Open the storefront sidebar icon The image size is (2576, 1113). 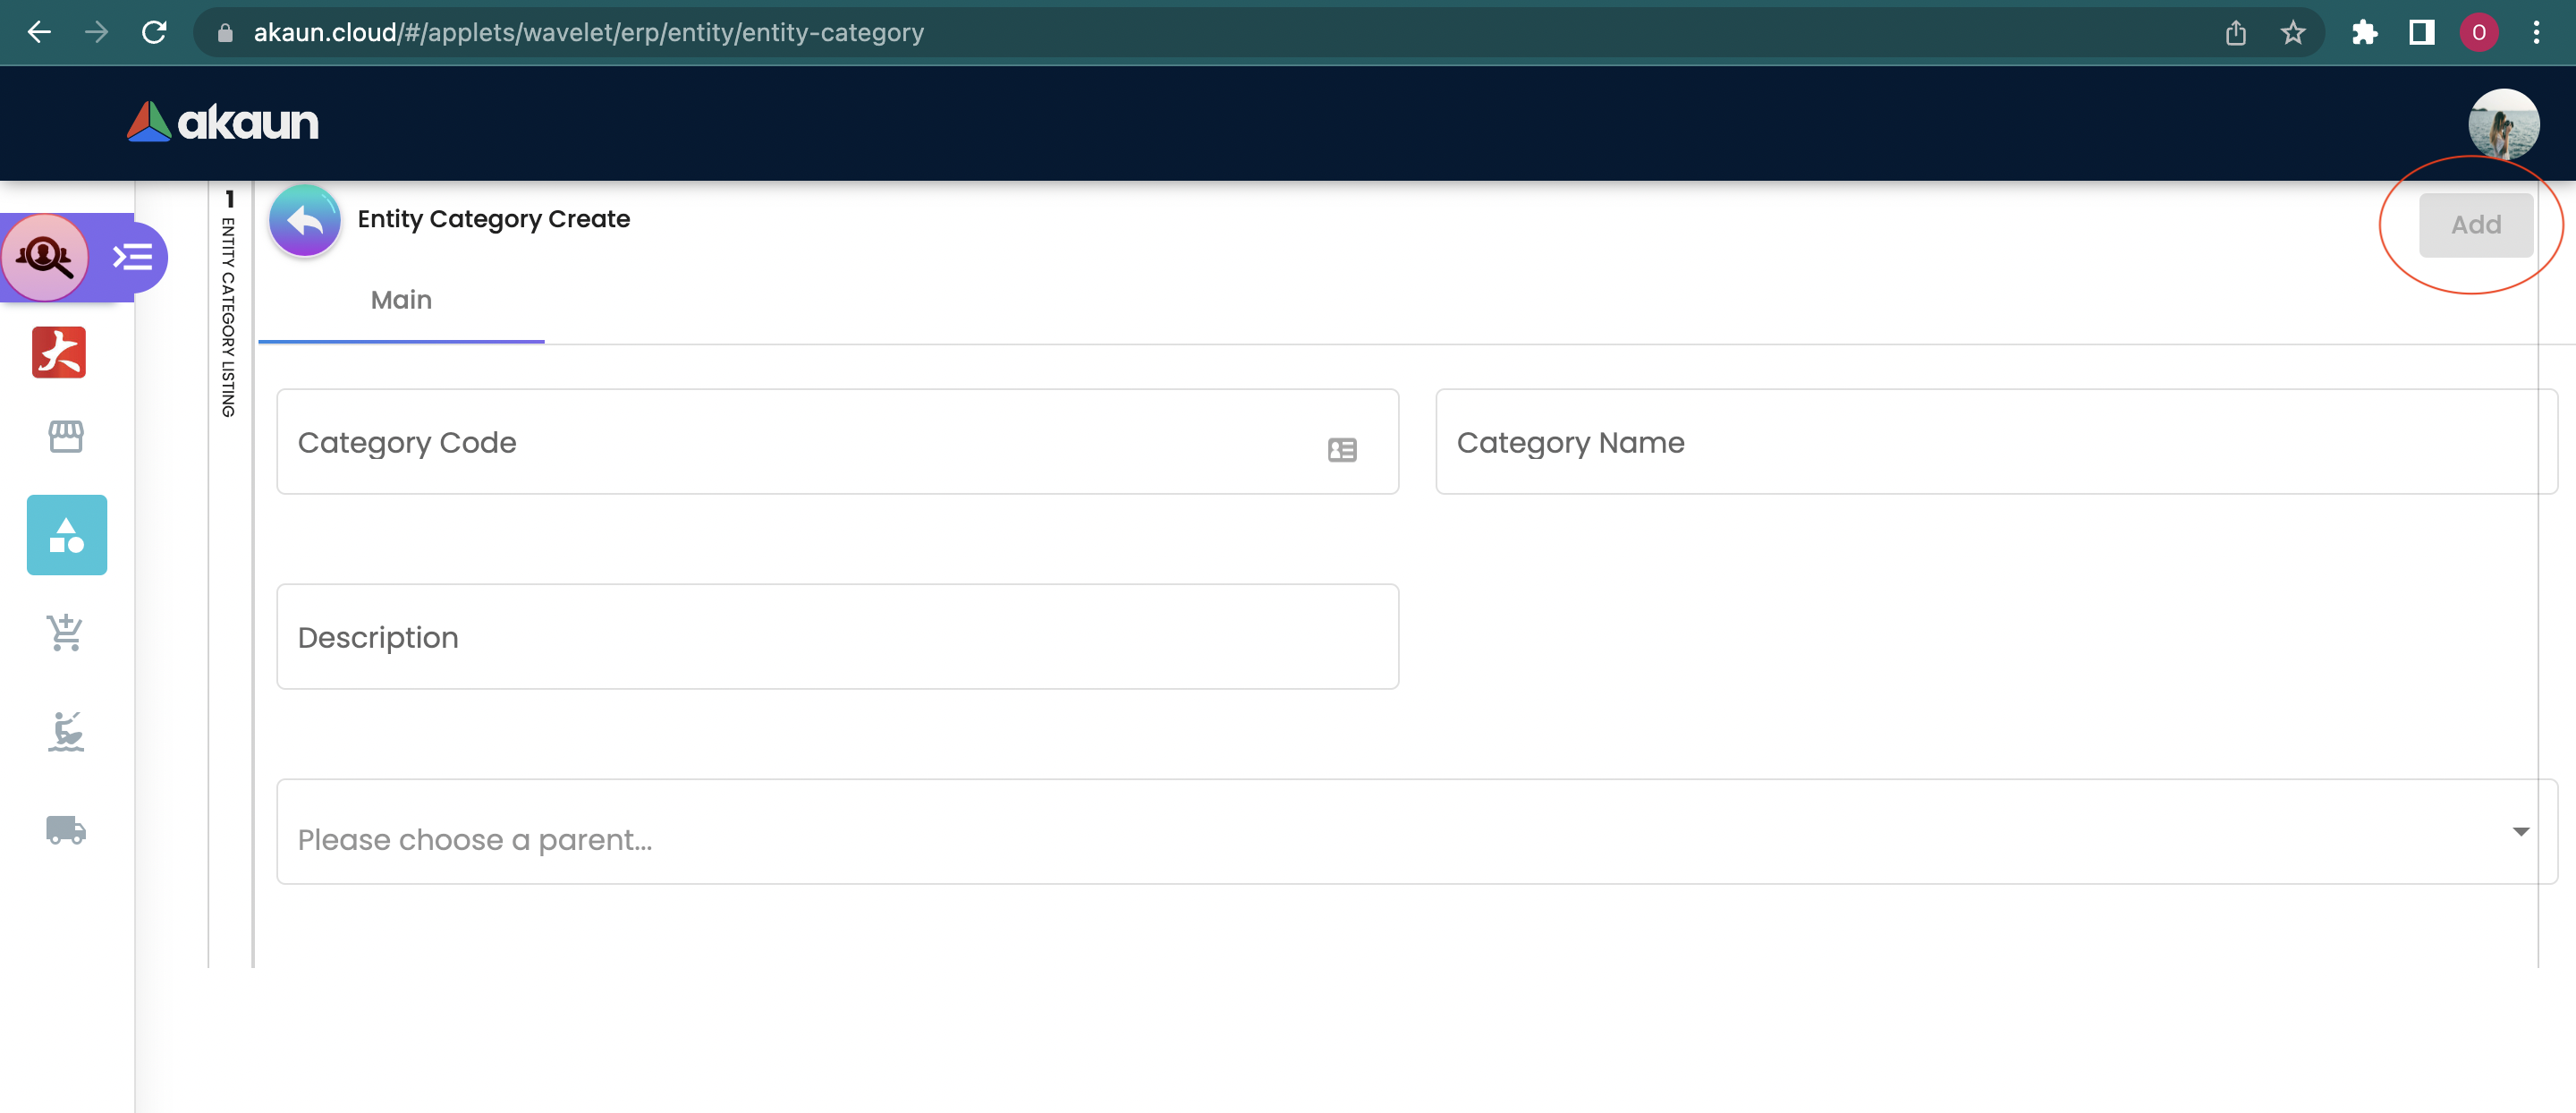(66, 436)
